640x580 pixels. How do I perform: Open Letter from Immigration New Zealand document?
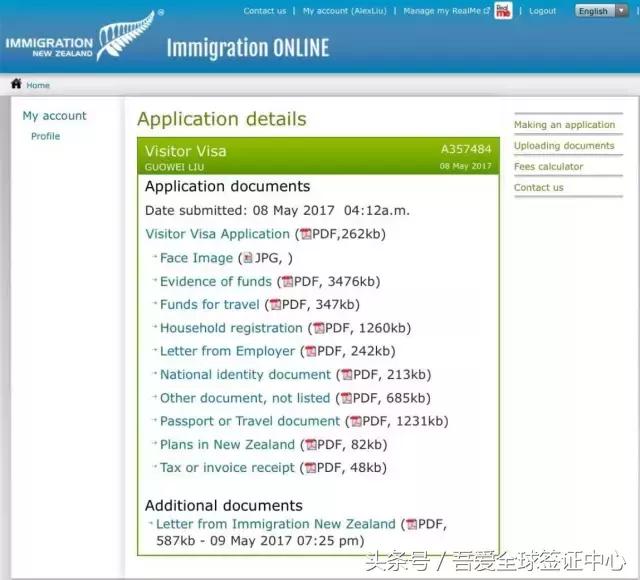click(276, 524)
